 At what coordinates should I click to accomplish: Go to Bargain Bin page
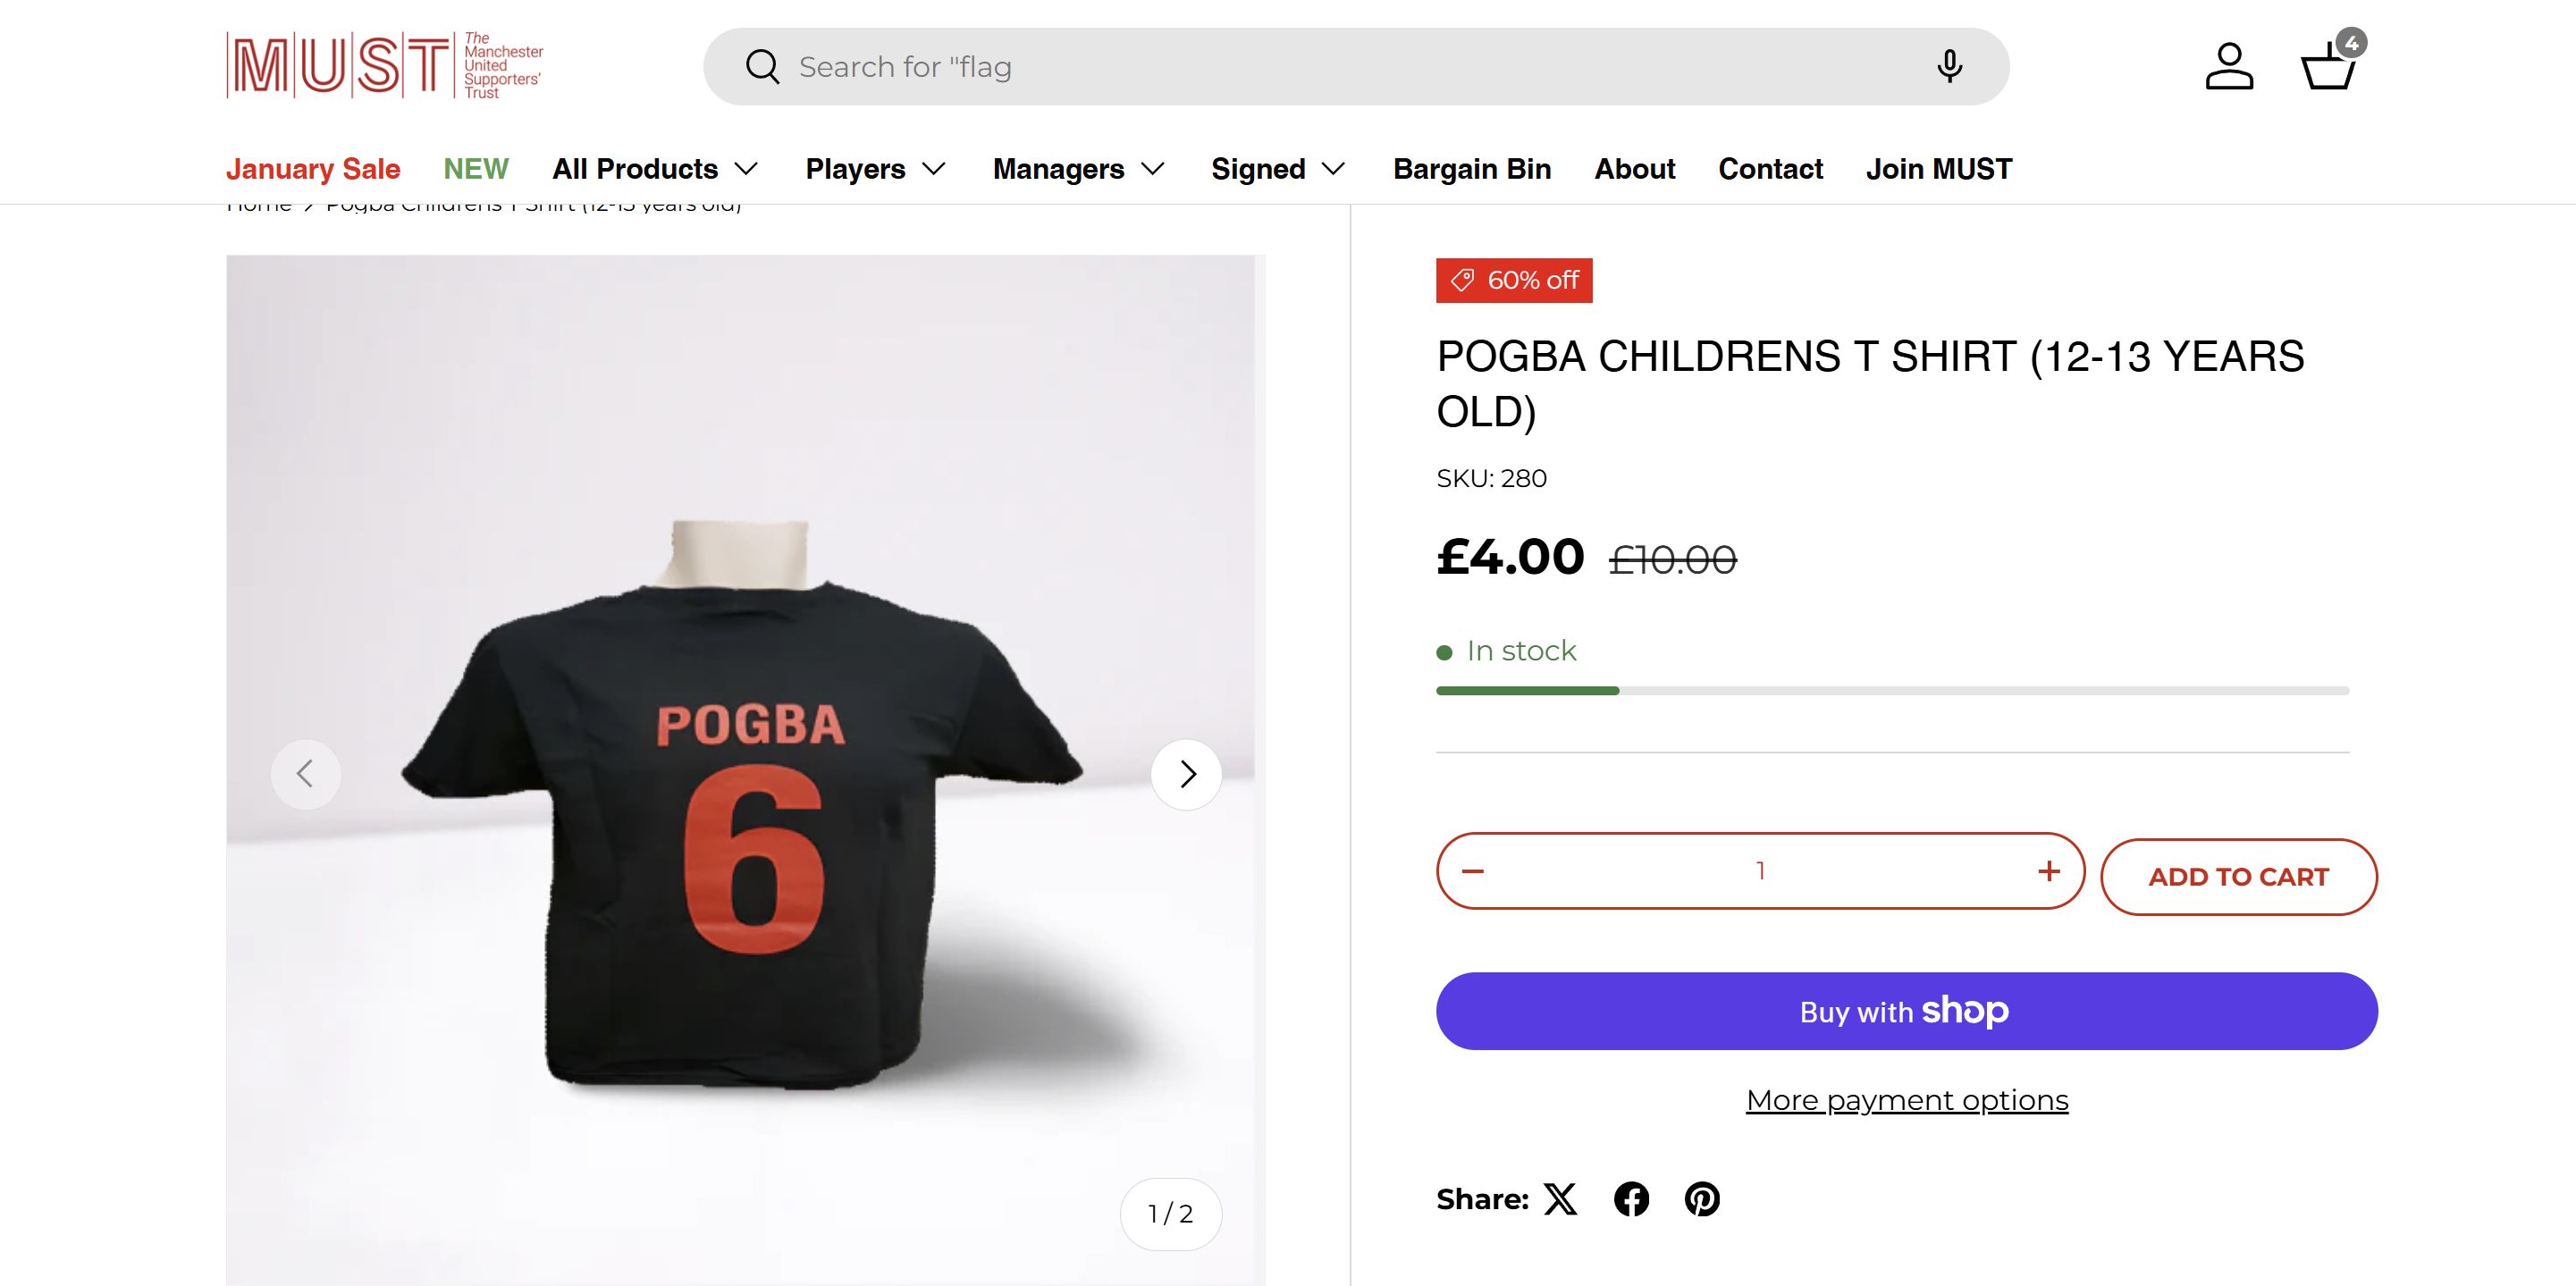click(x=1472, y=169)
